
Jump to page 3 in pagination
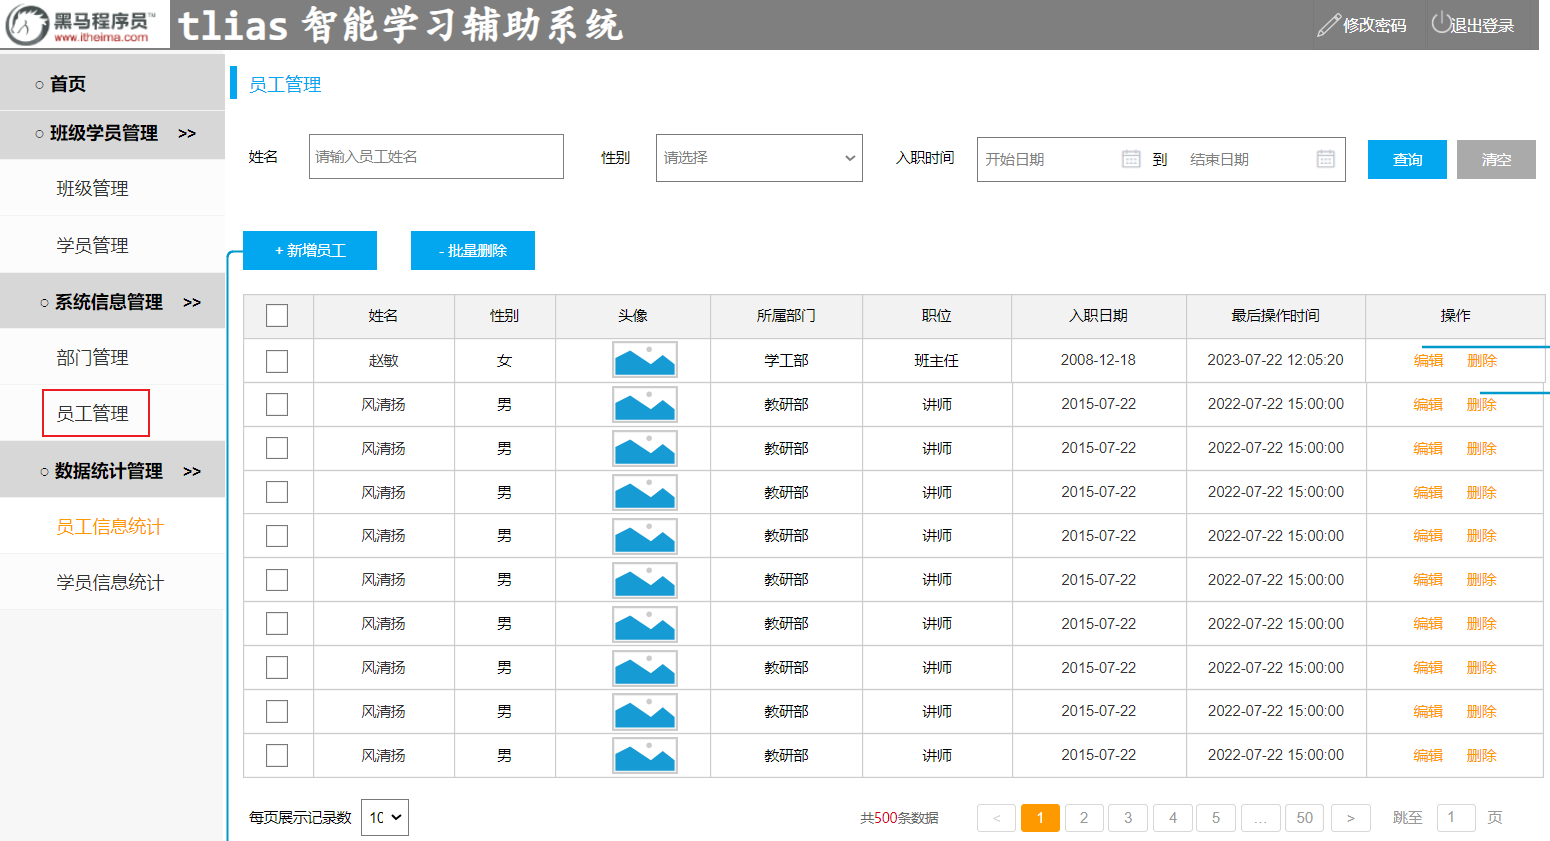coord(1128,818)
